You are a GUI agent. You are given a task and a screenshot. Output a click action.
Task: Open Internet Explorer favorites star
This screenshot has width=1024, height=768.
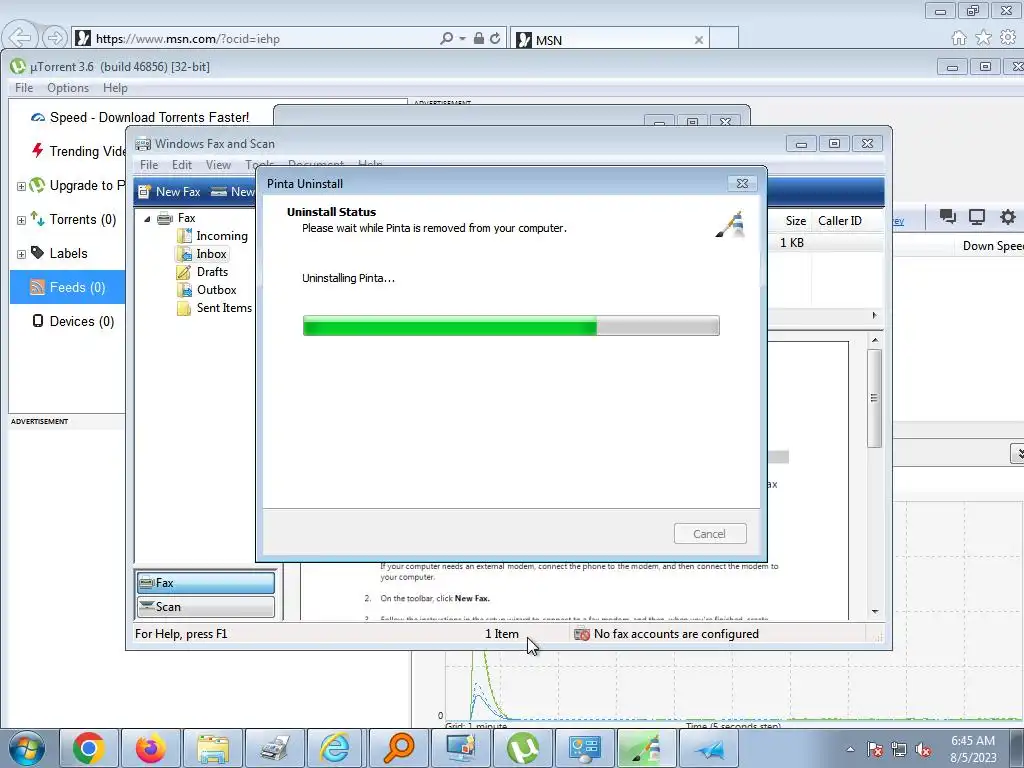(984, 38)
